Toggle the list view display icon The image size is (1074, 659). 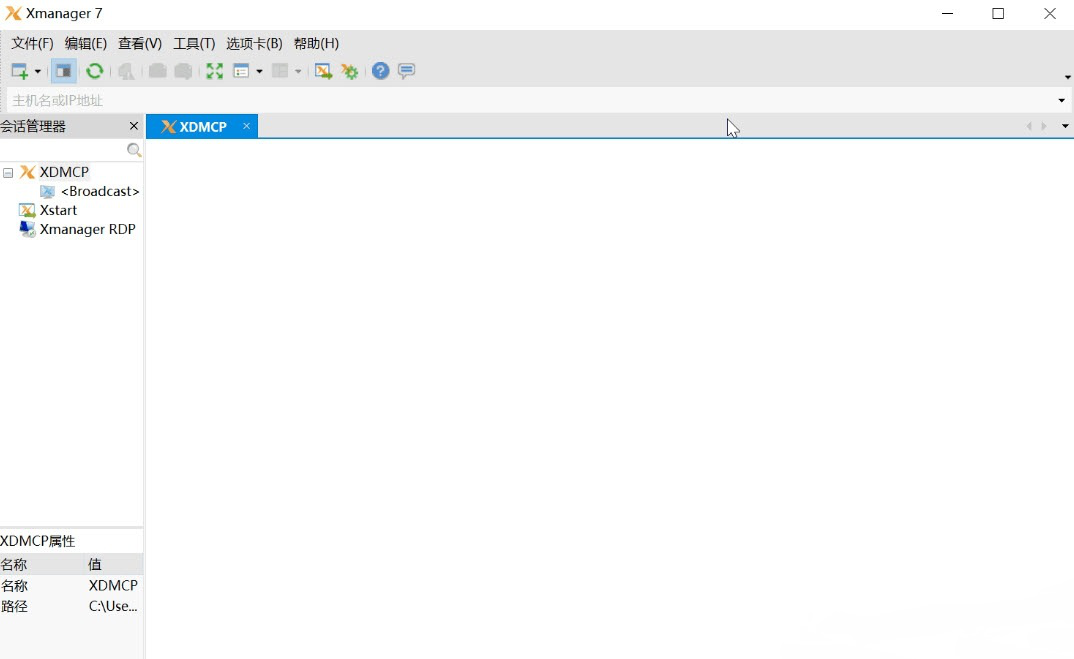point(243,70)
